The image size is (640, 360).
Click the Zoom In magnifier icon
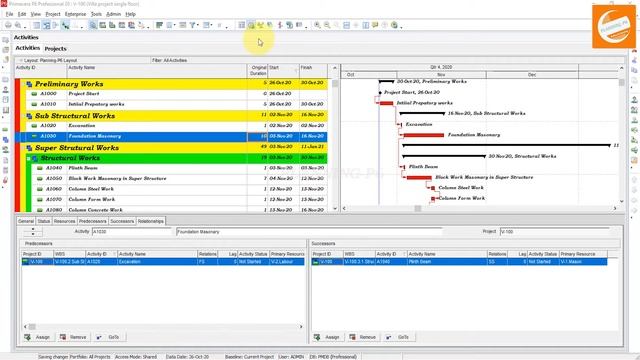pyautogui.click(x=317, y=25)
